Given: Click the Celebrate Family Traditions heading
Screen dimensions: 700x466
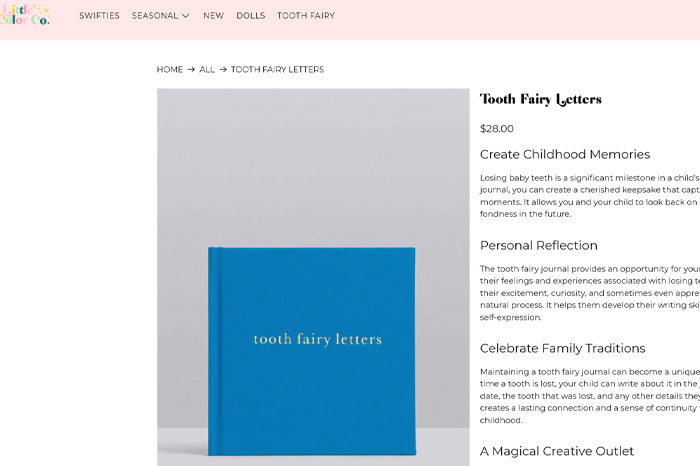Looking at the screenshot, I should [x=562, y=349].
